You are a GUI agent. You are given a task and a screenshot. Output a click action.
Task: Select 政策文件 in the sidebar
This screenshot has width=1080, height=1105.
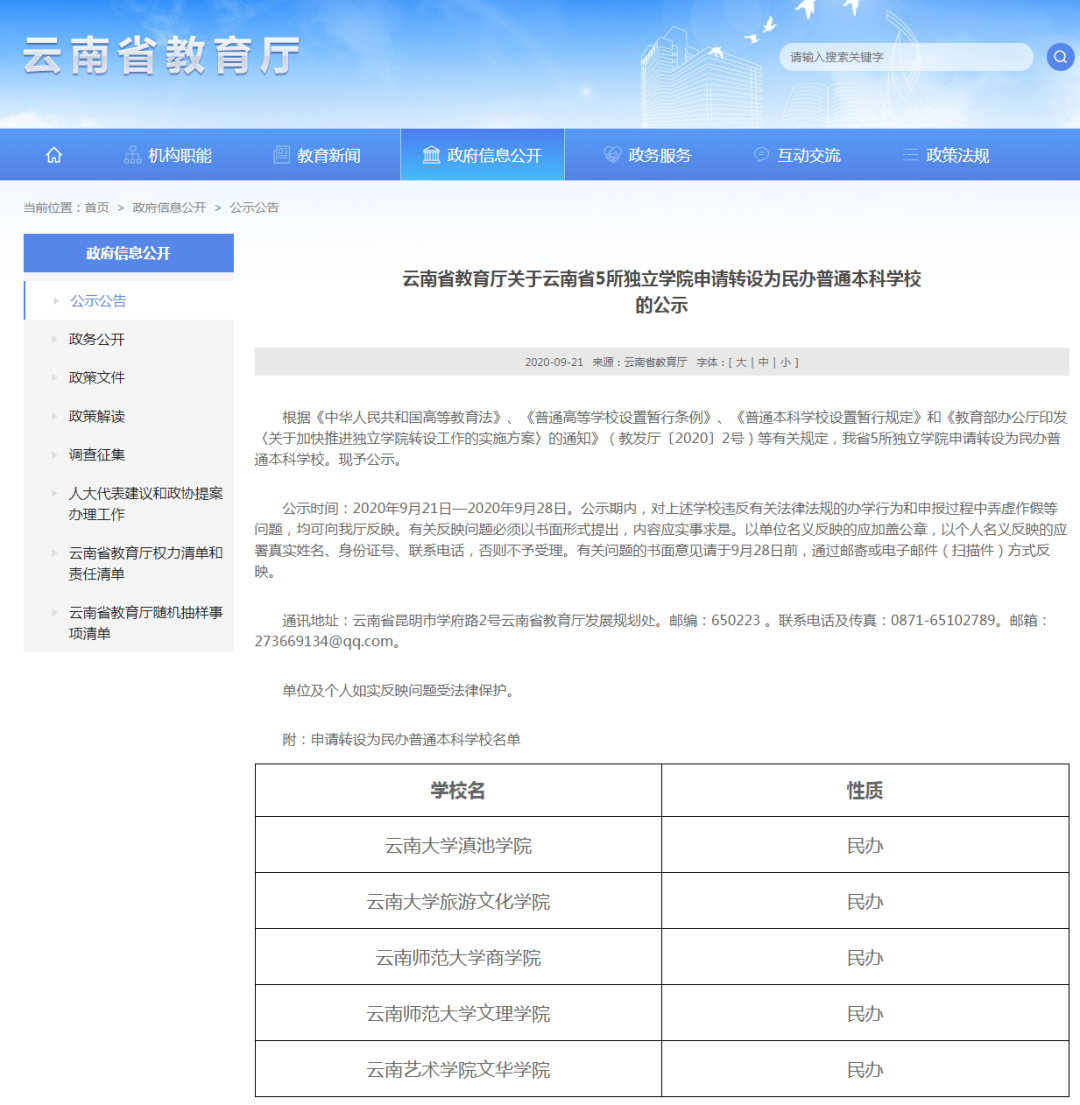(x=97, y=378)
